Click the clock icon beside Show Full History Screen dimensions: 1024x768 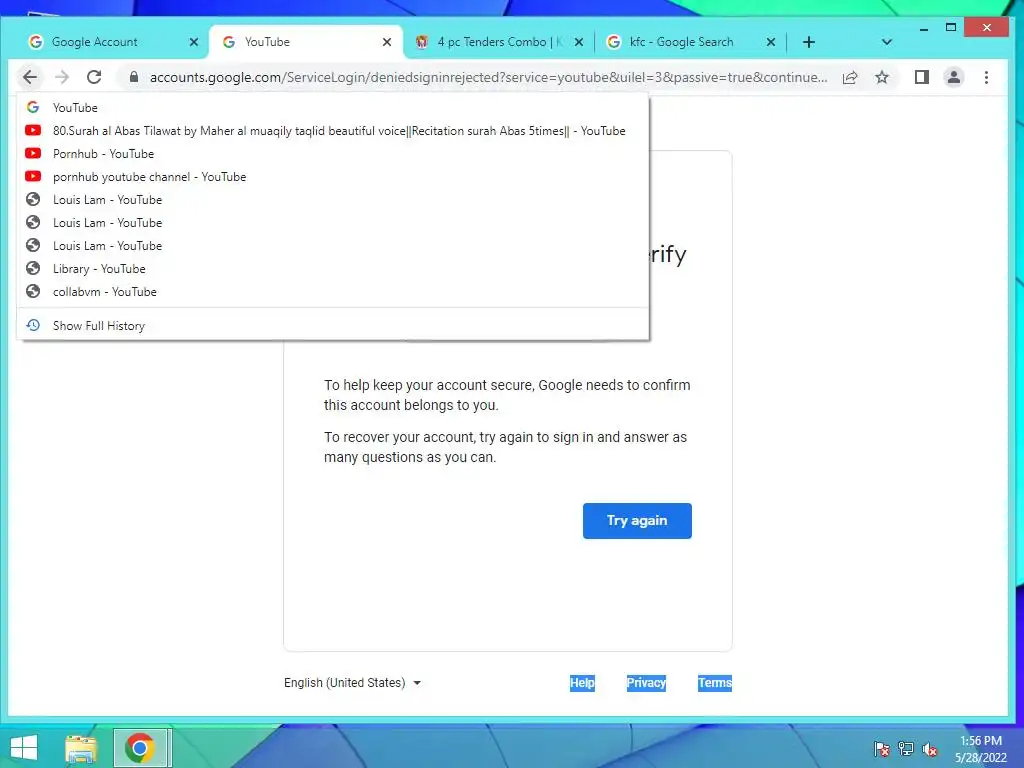pos(33,325)
